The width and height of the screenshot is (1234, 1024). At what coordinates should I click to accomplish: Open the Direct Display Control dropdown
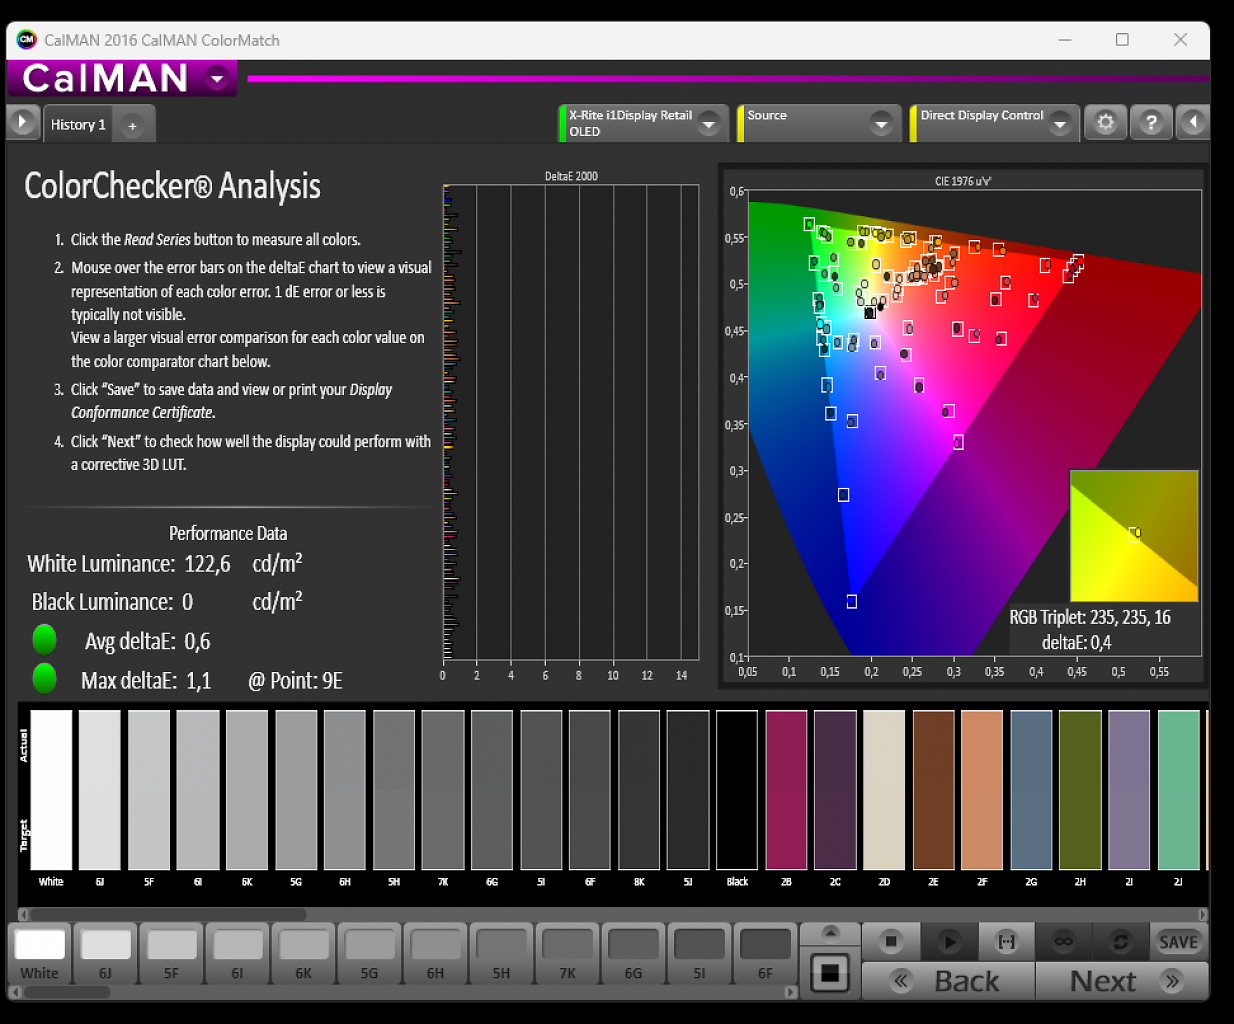point(1060,124)
